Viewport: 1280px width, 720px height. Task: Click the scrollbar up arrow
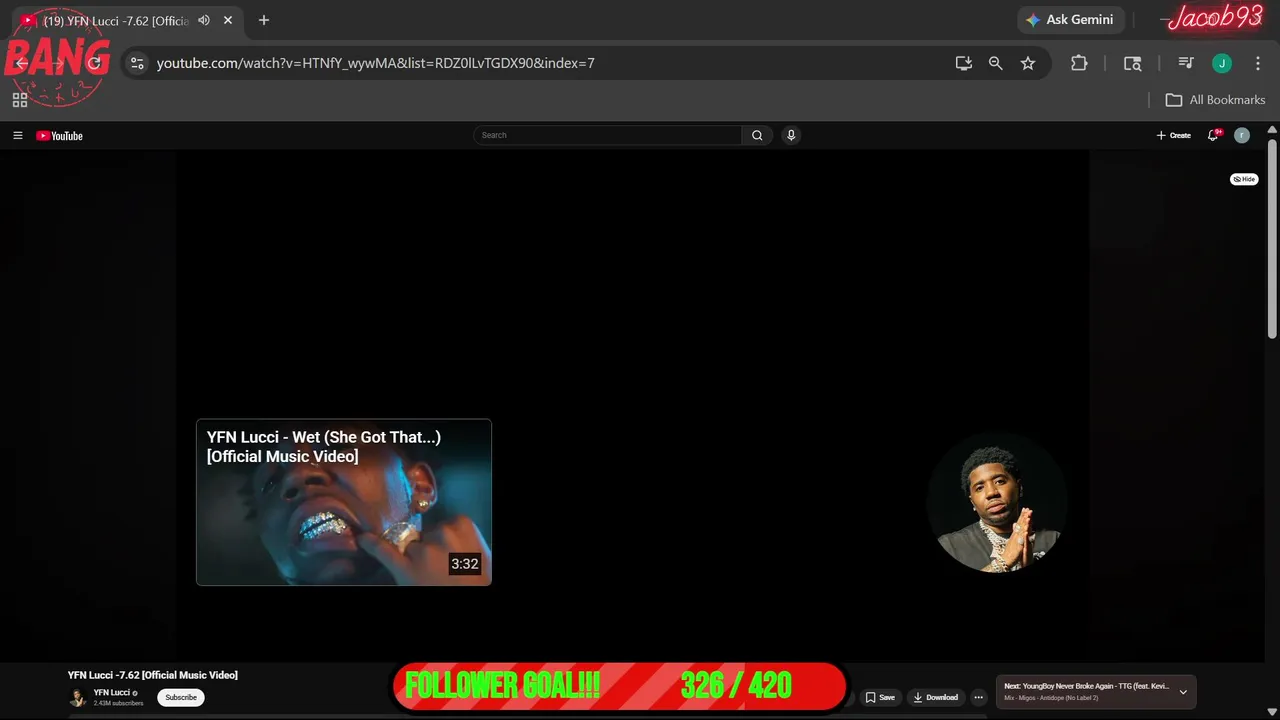[1272, 130]
